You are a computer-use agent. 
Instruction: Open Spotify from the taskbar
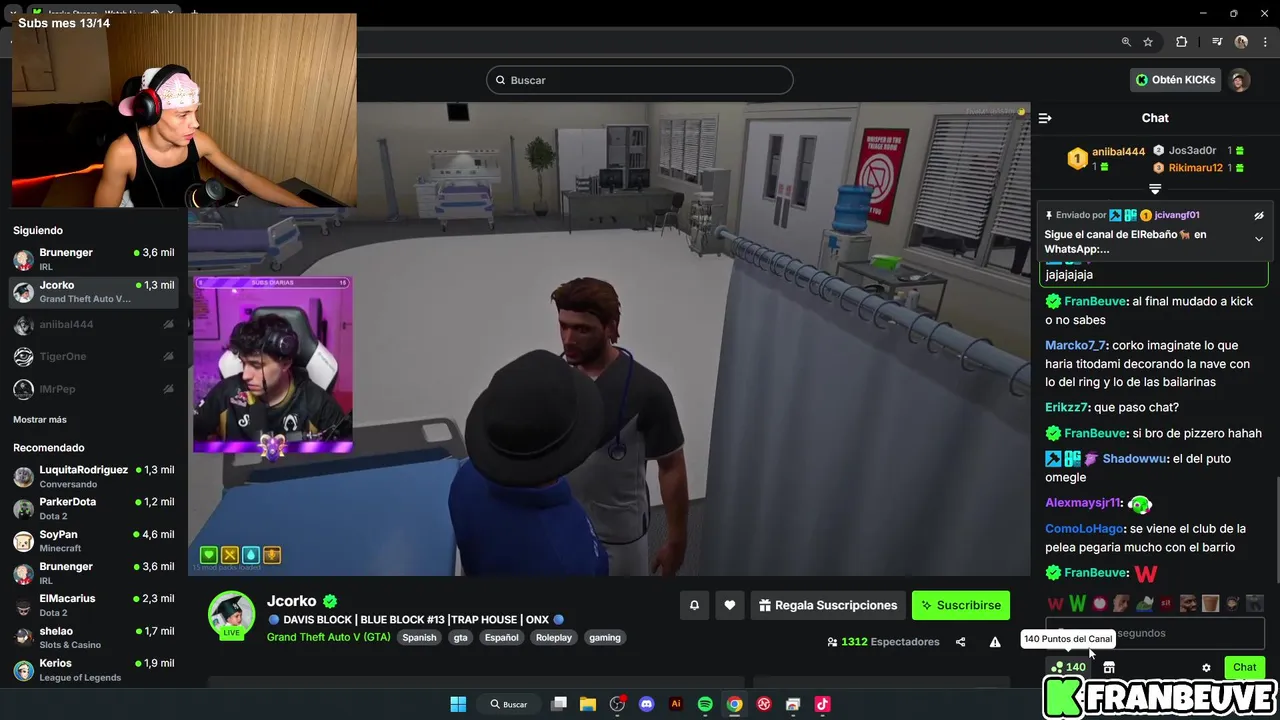(x=705, y=704)
